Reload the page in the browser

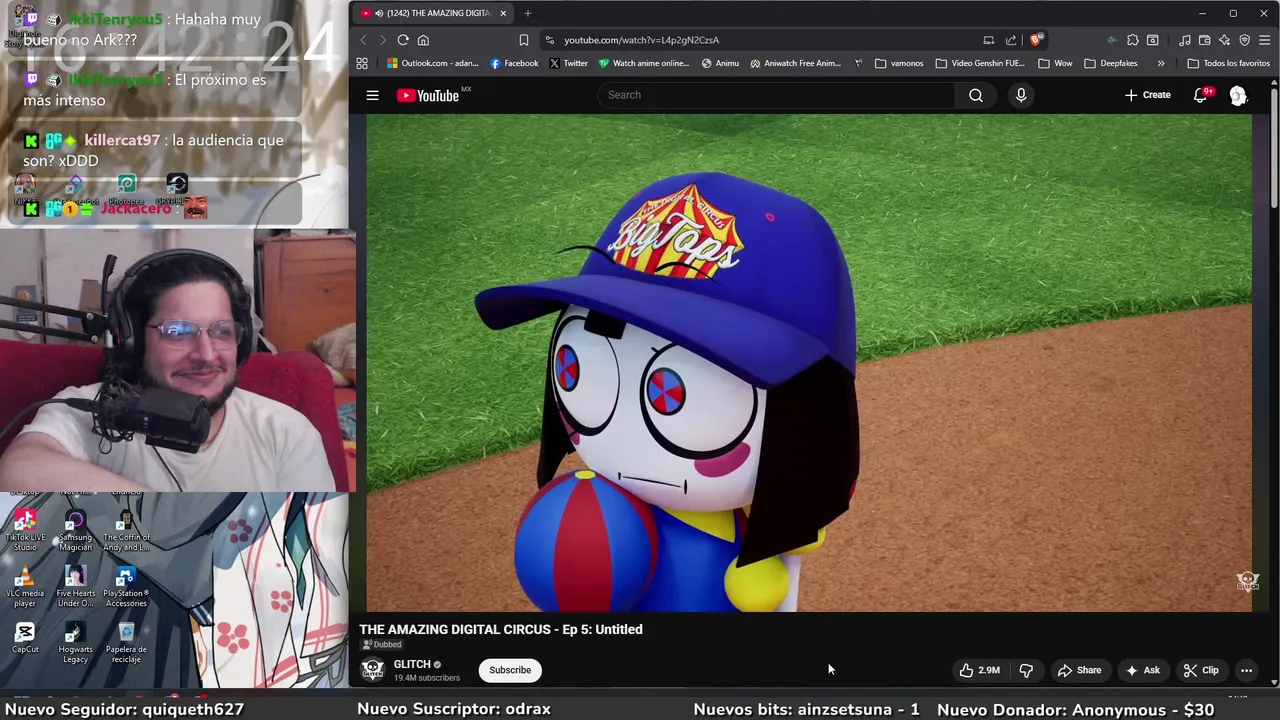click(x=403, y=40)
